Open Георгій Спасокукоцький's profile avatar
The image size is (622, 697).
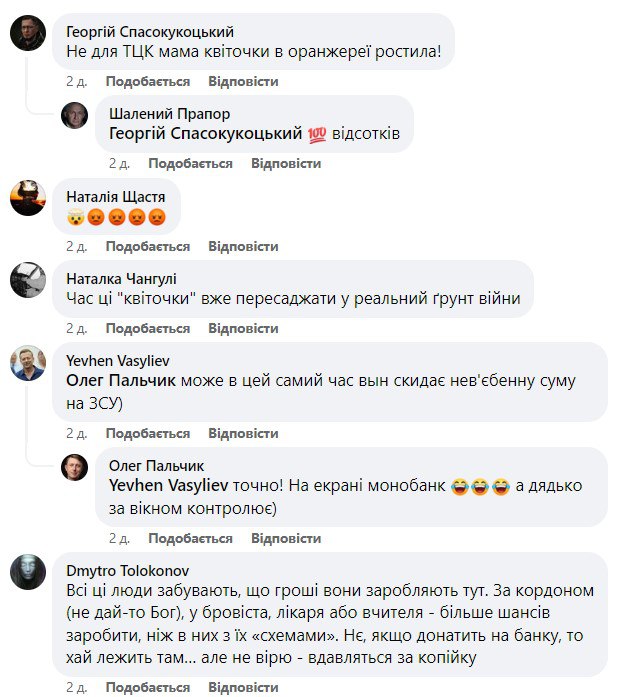27,33
